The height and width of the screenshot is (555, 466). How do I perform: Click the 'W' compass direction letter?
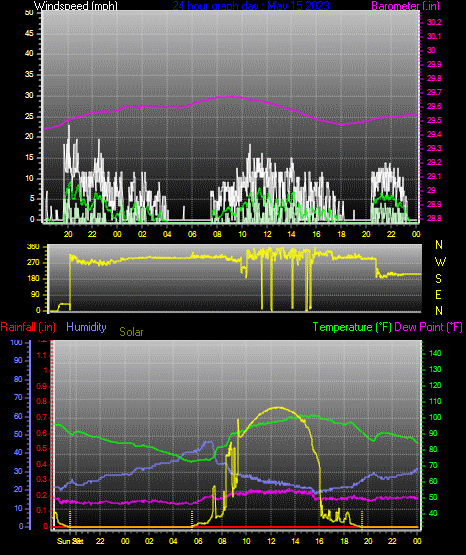point(440,262)
